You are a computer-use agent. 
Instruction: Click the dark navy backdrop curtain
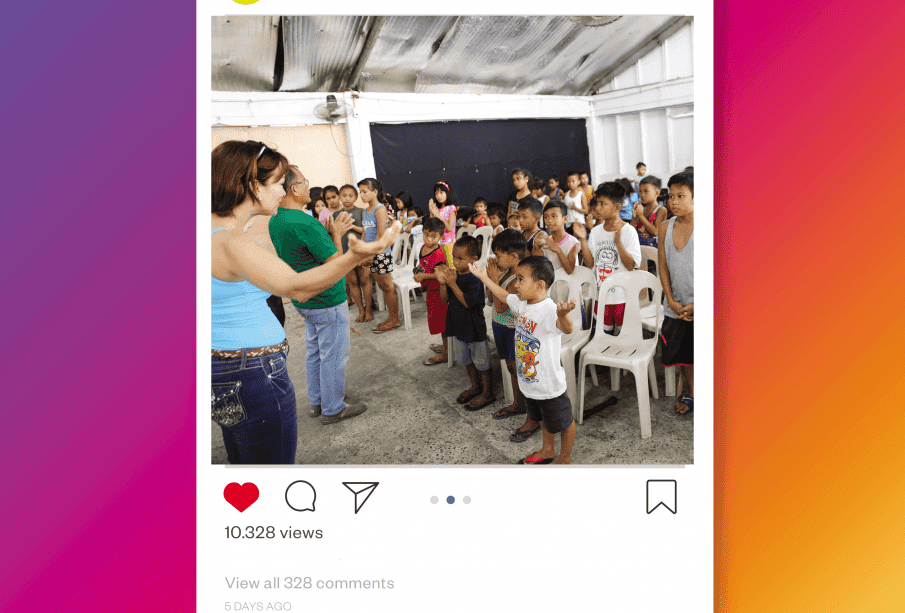[479, 156]
